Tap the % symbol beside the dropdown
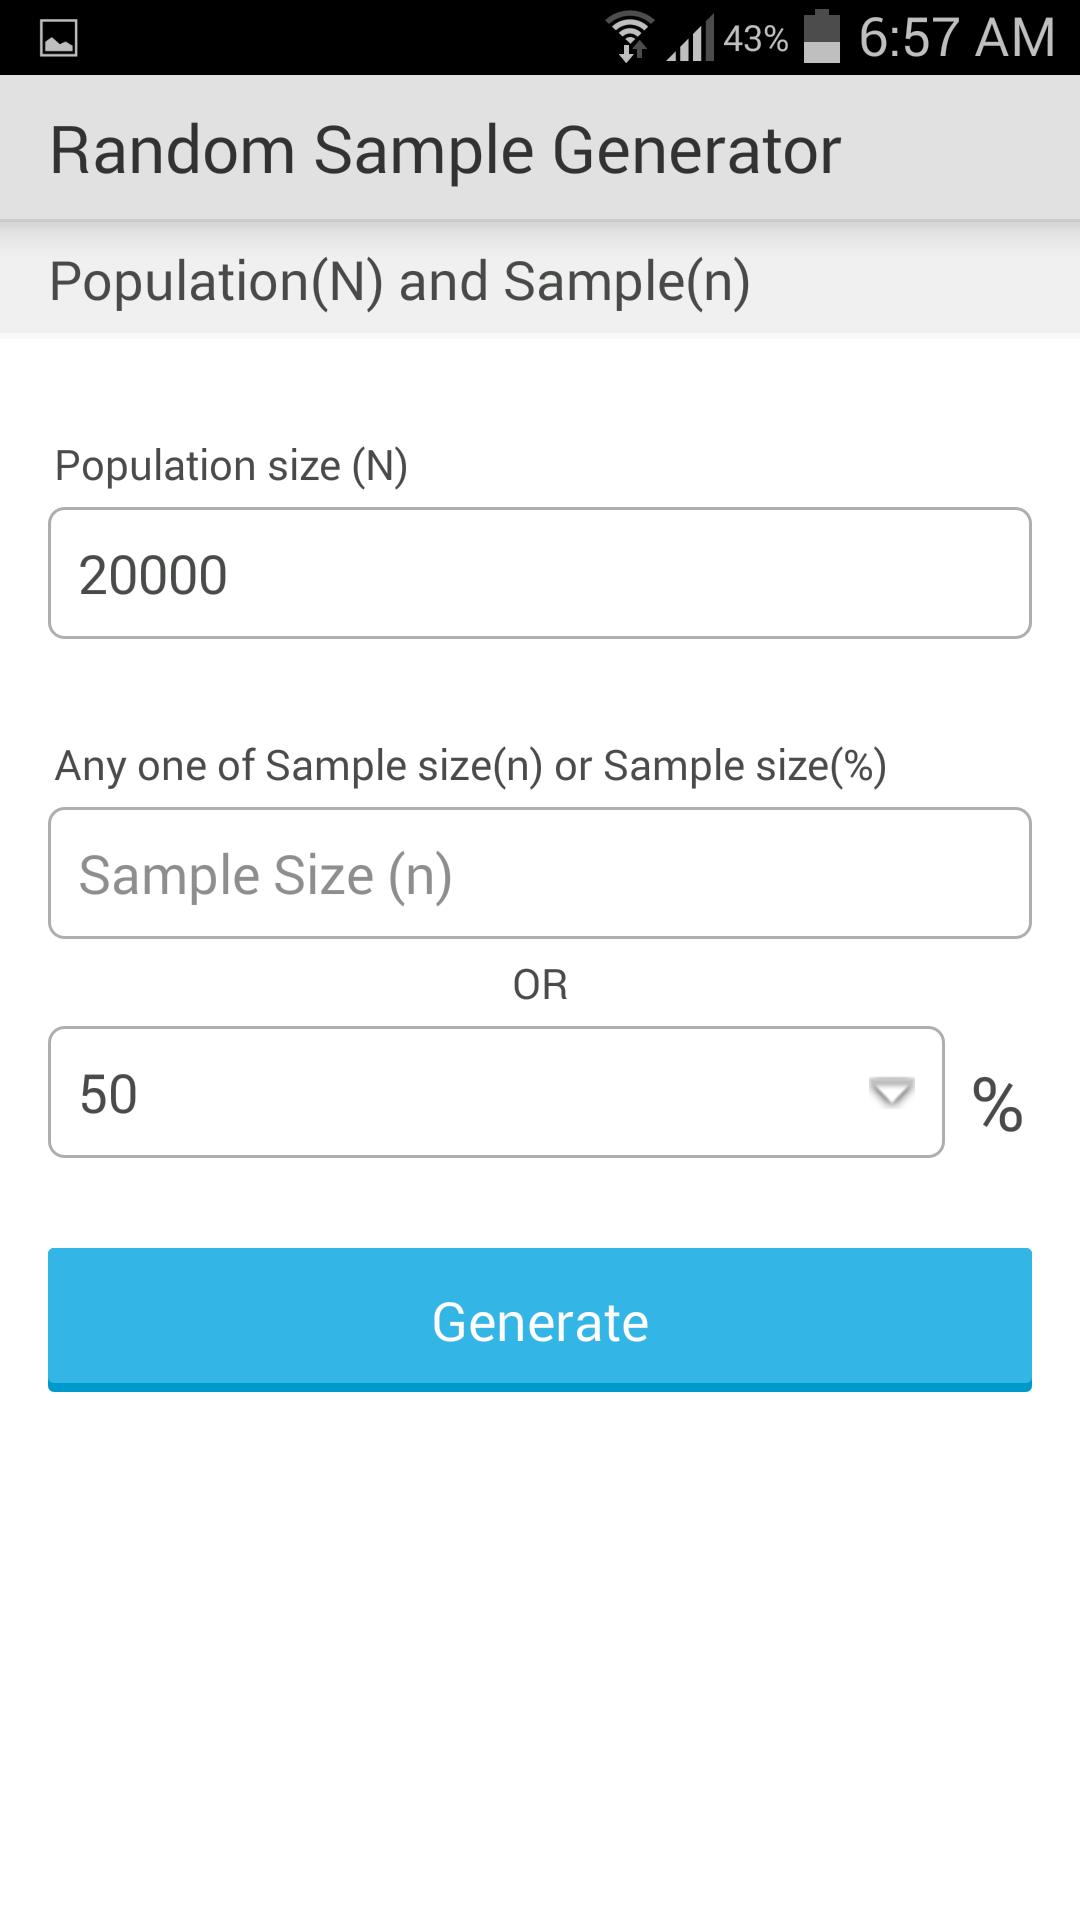The image size is (1080, 1920). tap(997, 1104)
